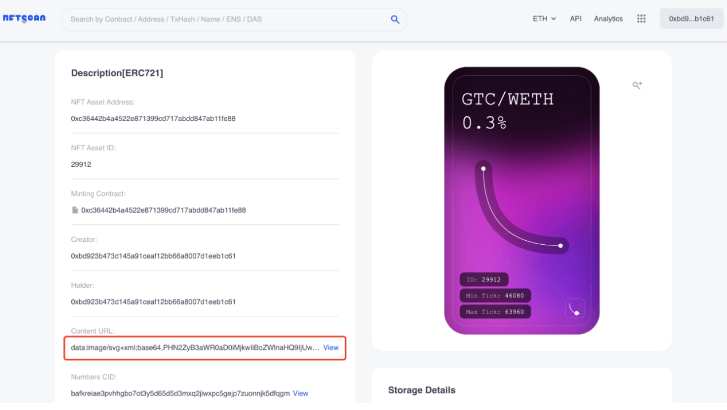Focus the contract/address search field
The image size is (727, 410).
[227, 19]
